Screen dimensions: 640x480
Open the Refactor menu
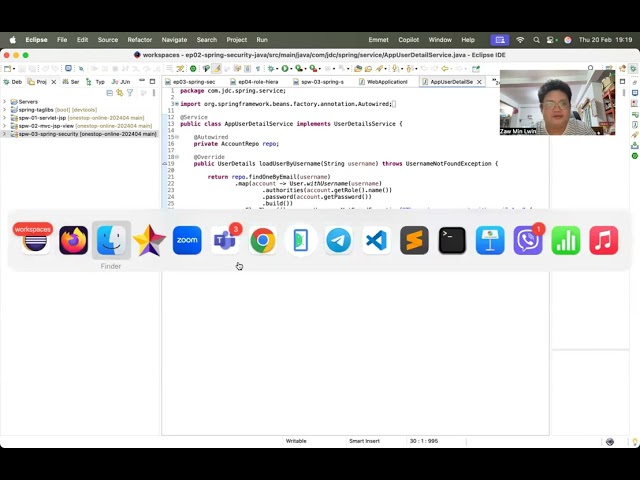140,40
